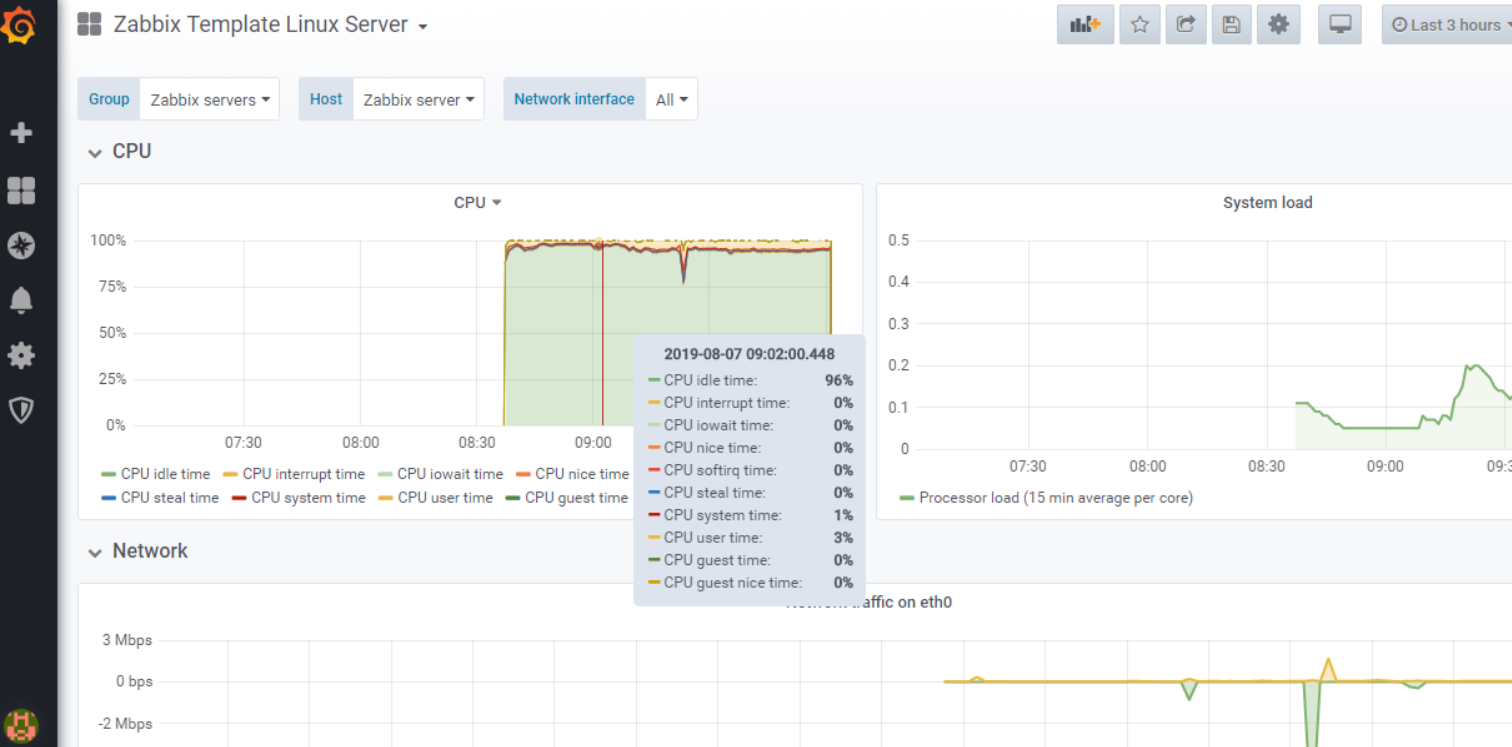Viewport: 1512px width, 747px height.
Task: Click the 0.5 label on System load axis
Action: coord(899,240)
